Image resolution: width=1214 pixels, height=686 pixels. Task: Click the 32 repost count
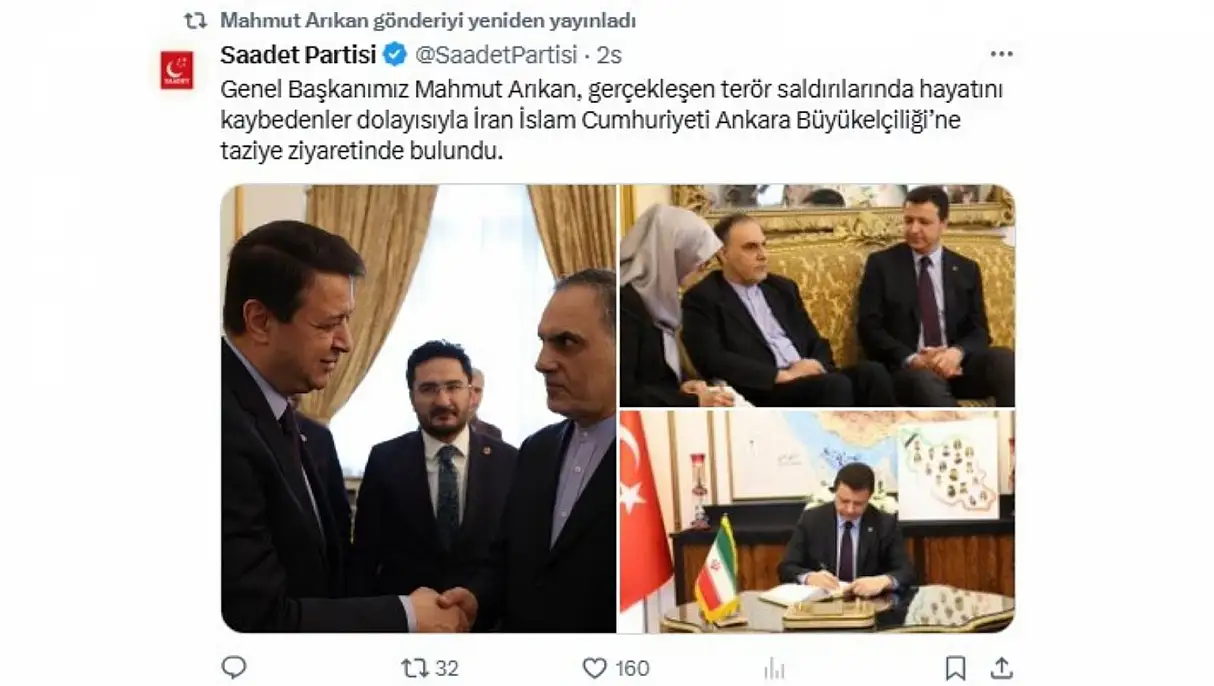pyautogui.click(x=447, y=668)
